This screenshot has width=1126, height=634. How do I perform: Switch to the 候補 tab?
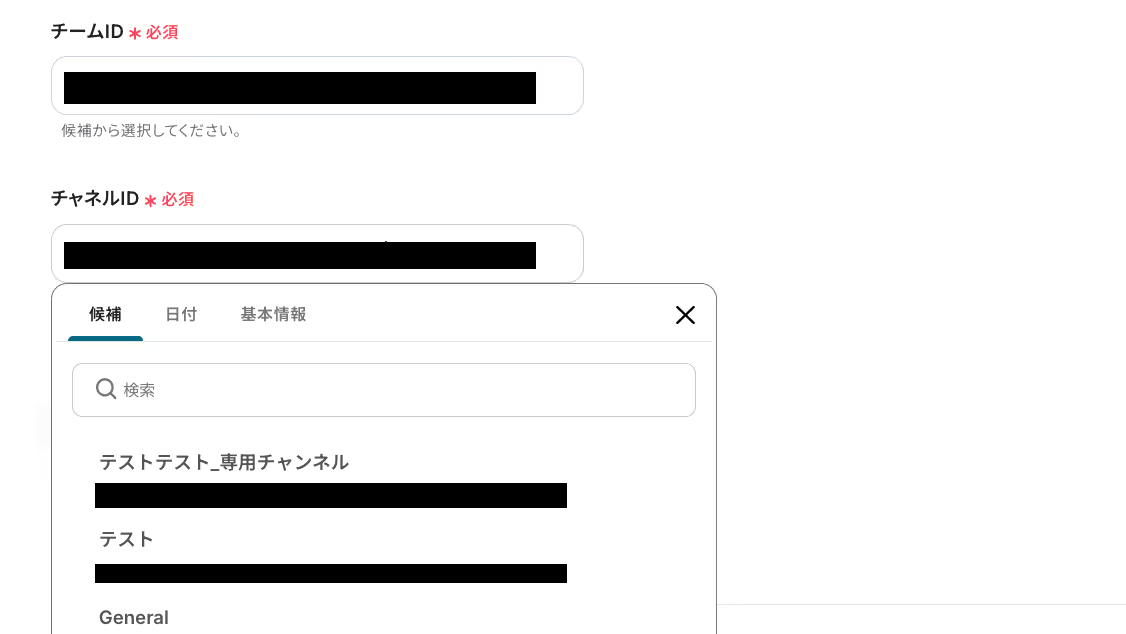[106, 314]
